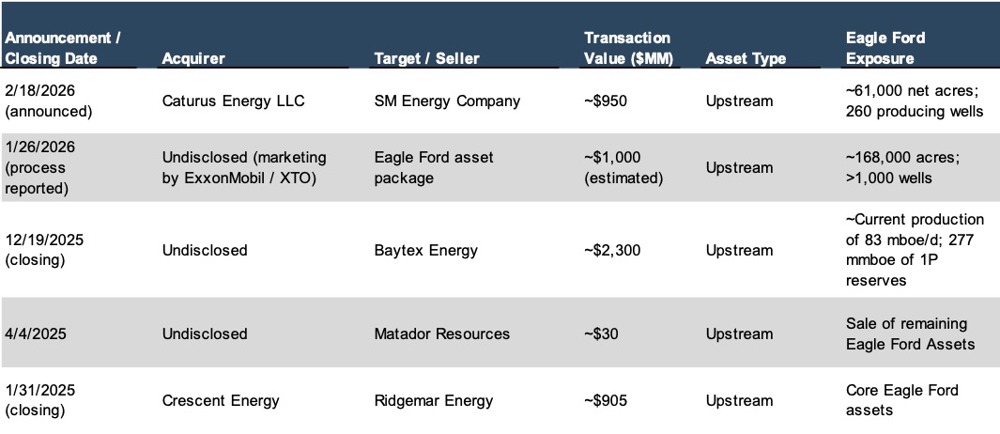The height and width of the screenshot is (434, 1000).
Task: Select the Baytex Energy cell
Action: tap(427, 250)
